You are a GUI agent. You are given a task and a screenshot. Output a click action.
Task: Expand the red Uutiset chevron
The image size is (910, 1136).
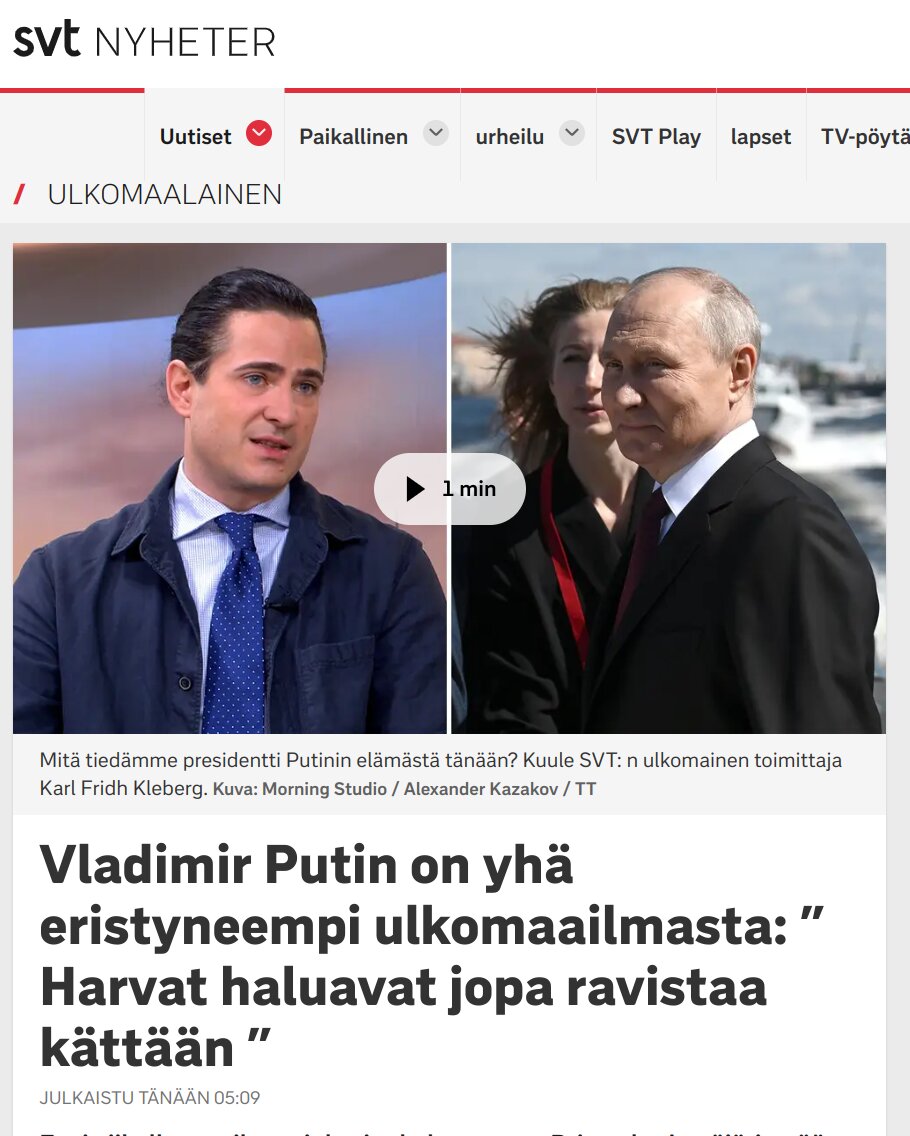point(259,133)
